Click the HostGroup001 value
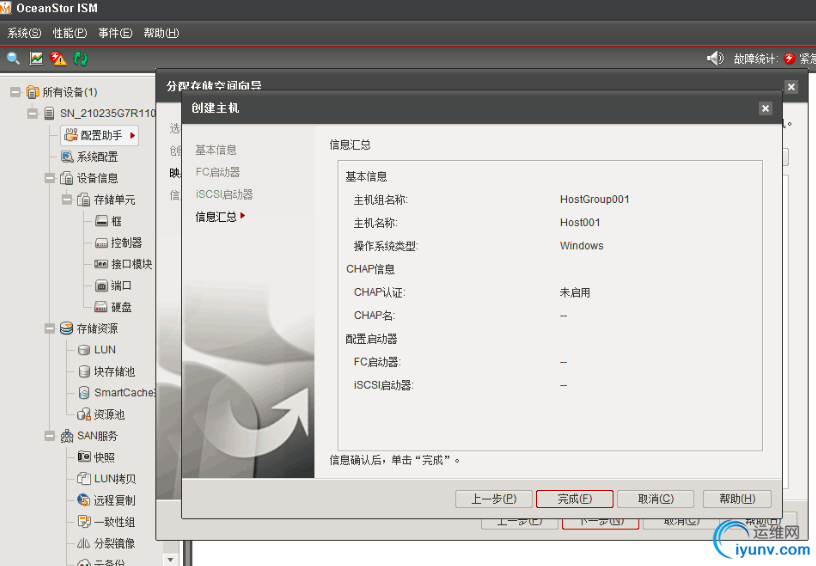 tap(594, 199)
